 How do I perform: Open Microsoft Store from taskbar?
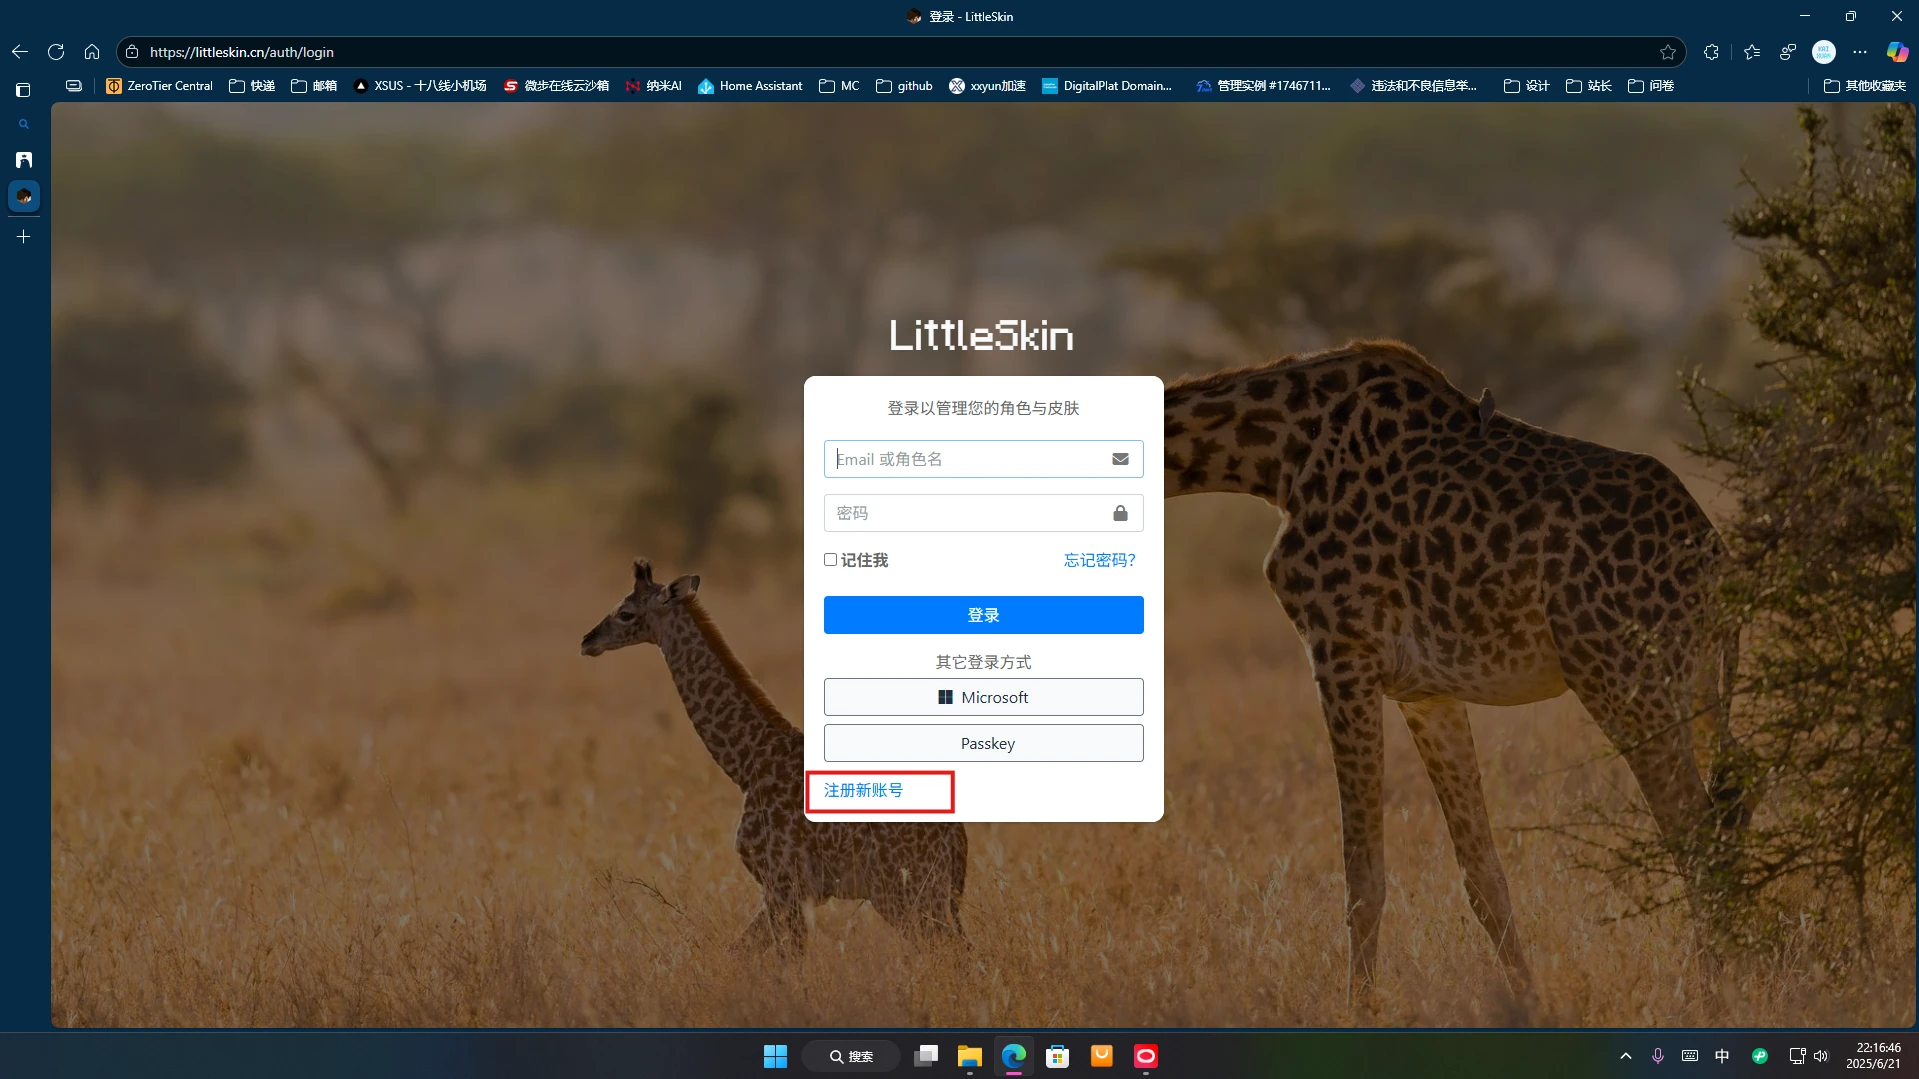[1057, 1056]
